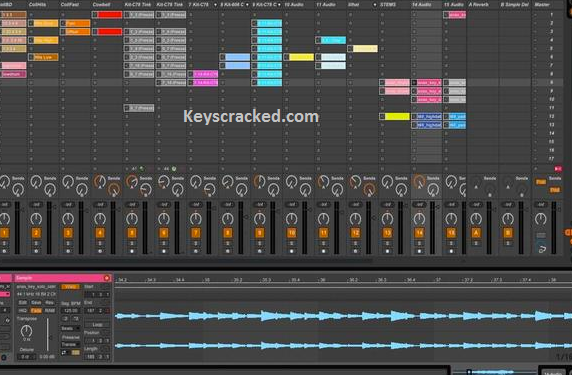
Task: Click the Save button in Sample box
Action: pos(36,302)
